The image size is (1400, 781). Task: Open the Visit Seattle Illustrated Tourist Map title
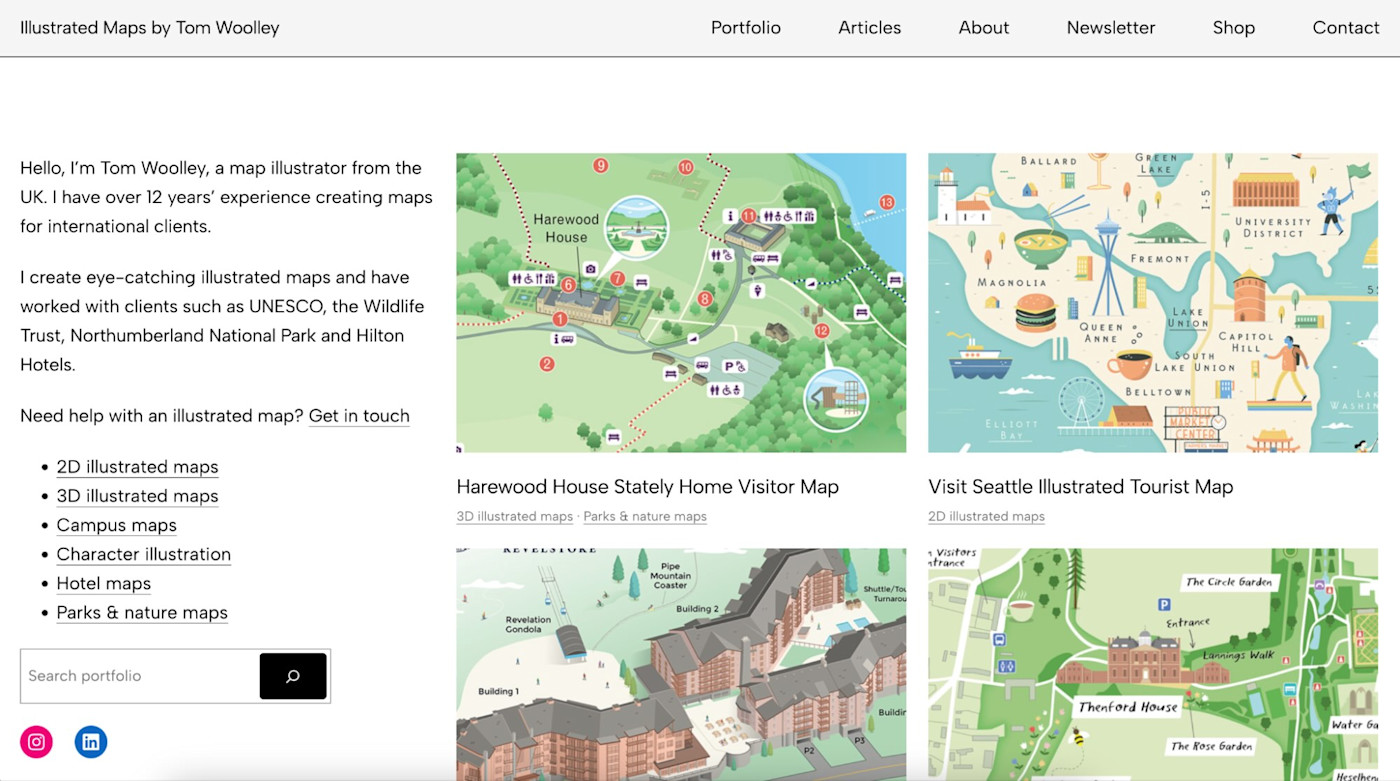pos(1080,487)
